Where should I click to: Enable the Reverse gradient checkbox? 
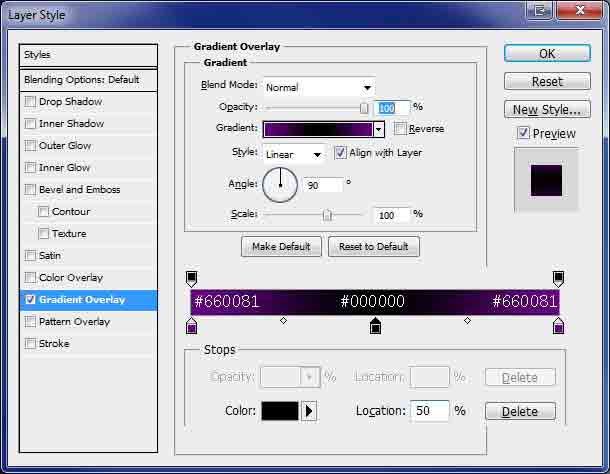coord(401,129)
